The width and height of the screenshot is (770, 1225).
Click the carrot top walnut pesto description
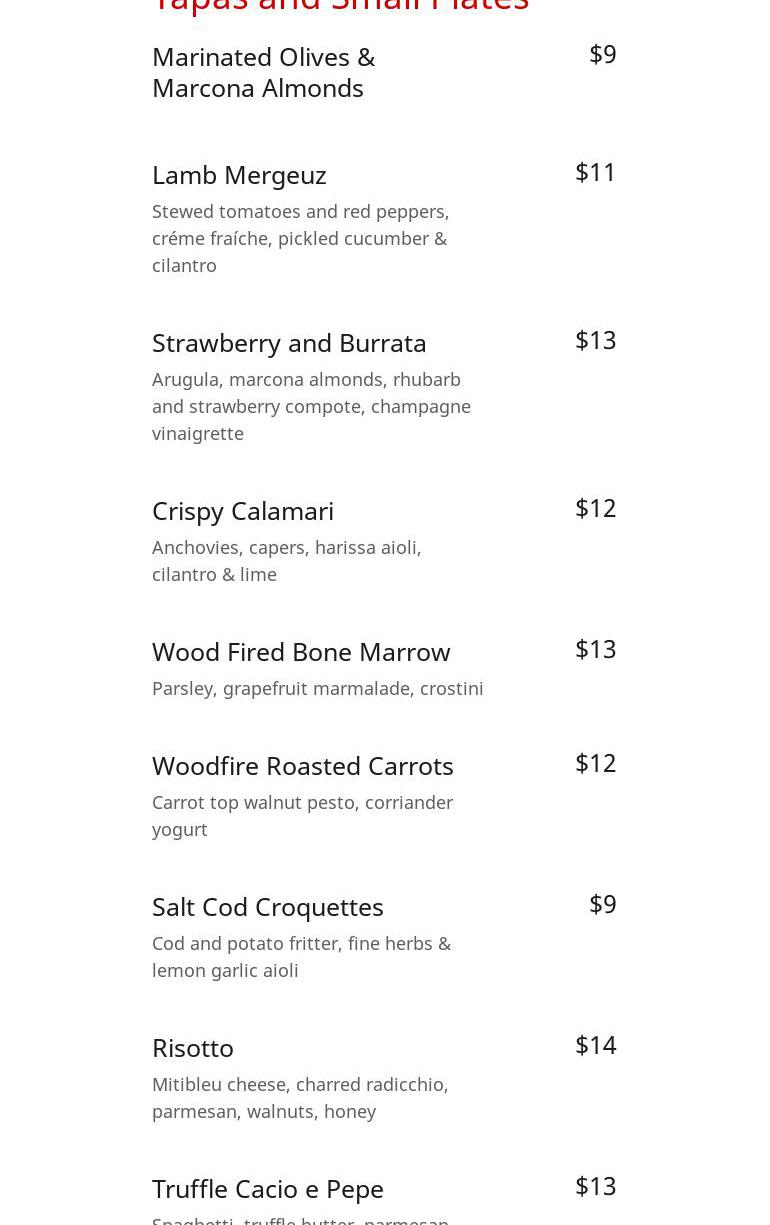pos(302,815)
